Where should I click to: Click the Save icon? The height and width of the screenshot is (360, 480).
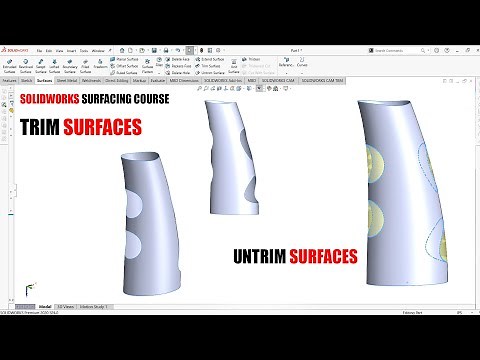(x=154, y=50)
